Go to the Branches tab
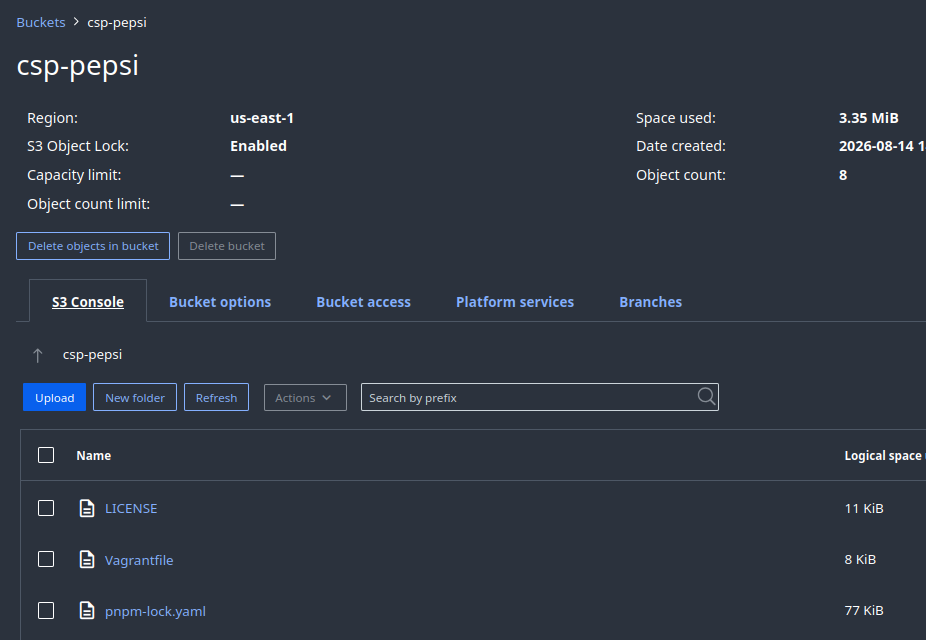 tap(650, 302)
